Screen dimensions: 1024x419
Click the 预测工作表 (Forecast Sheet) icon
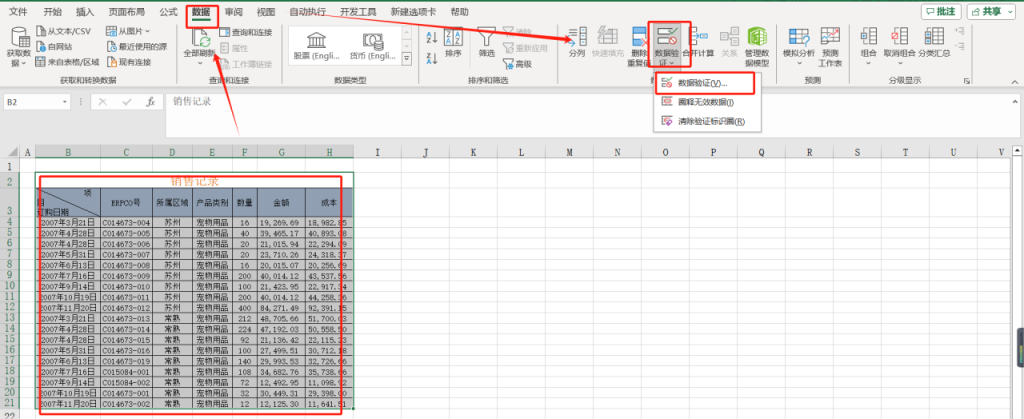pyautogui.click(x=830, y=37)
